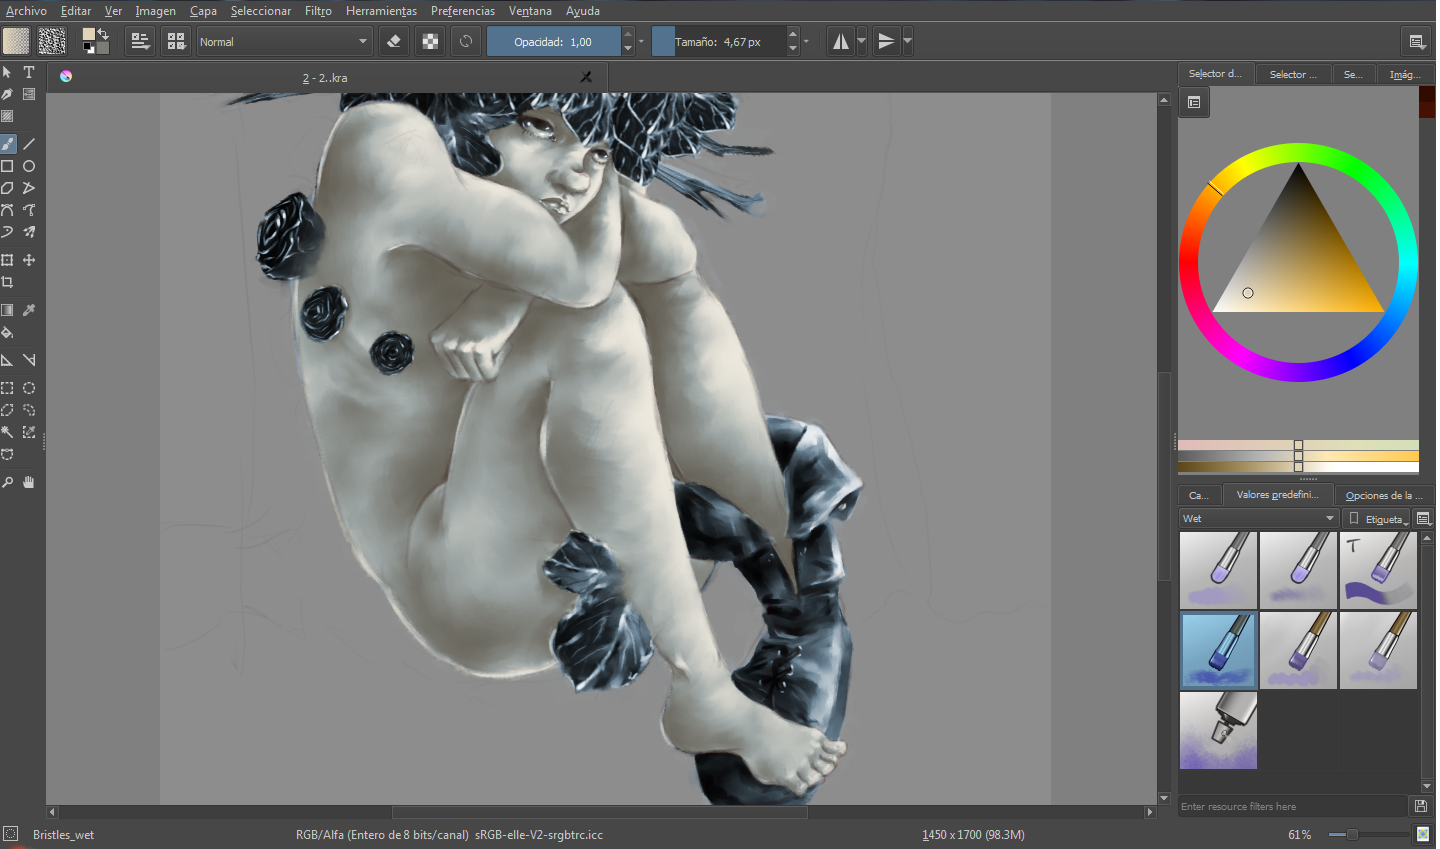Open the Wet preset tag dropdown
Viewport: 1440px width, 849px height.
click(1259, 518)
